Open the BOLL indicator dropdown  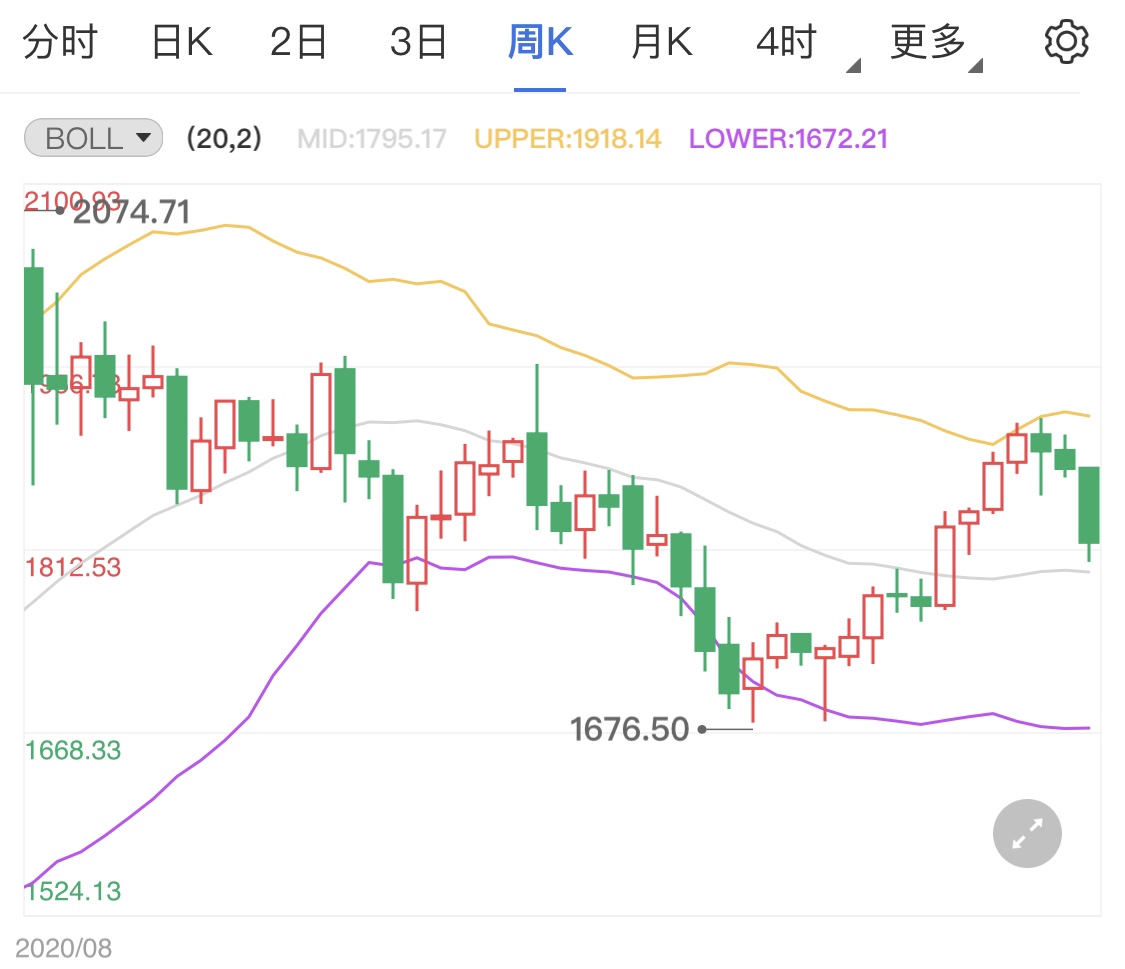[x=93, y=138]
